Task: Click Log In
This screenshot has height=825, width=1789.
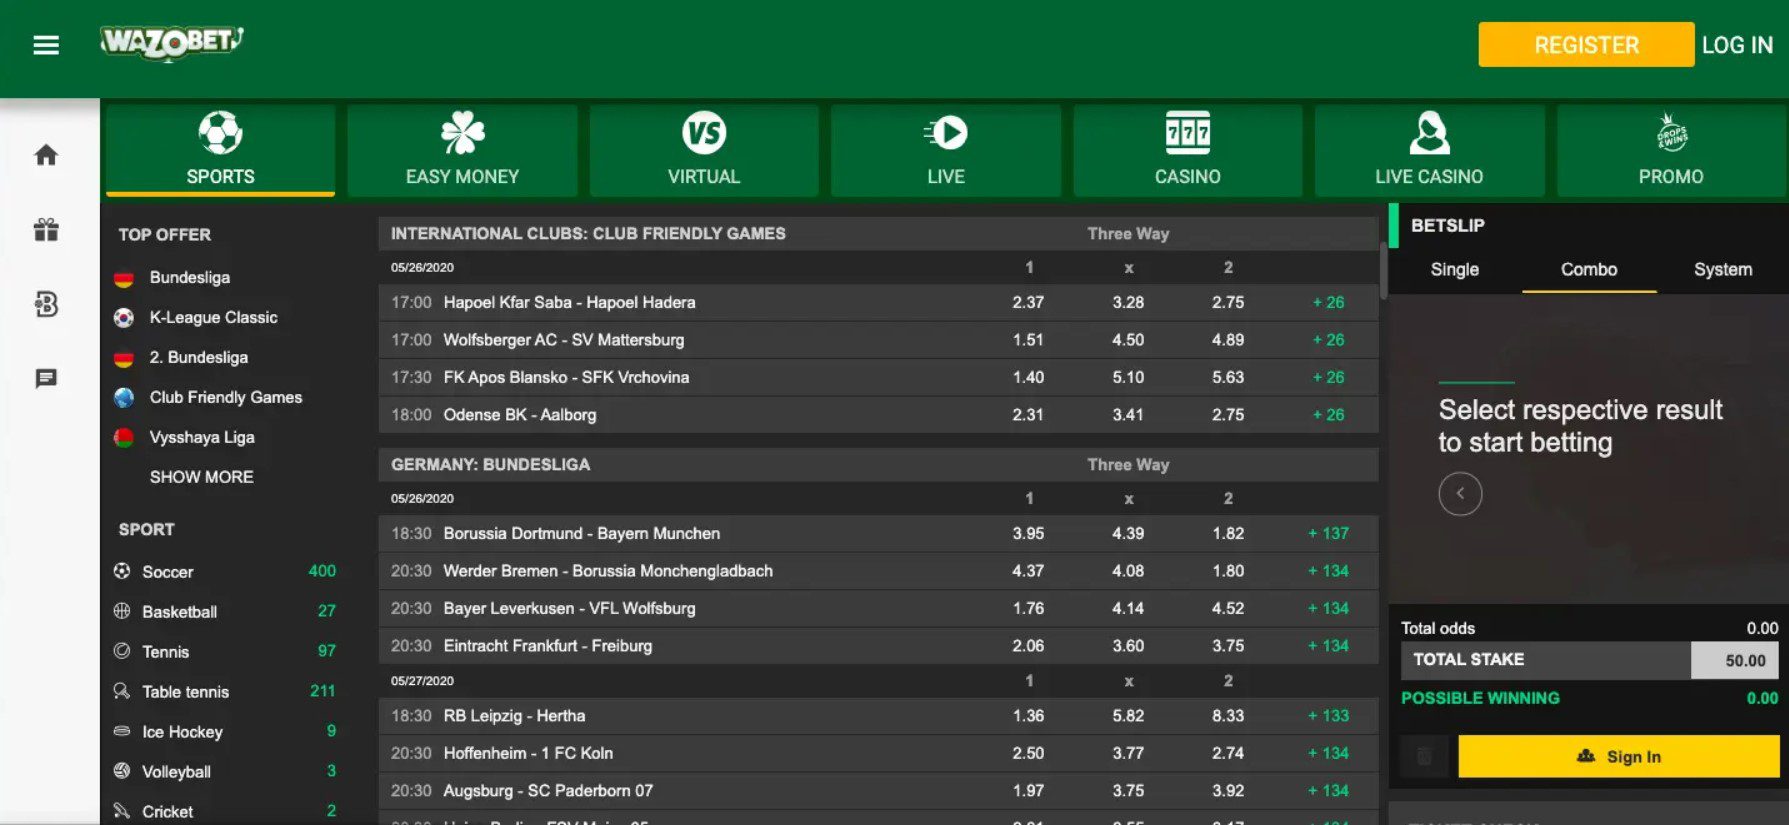Action: (x=1737, y=45)
